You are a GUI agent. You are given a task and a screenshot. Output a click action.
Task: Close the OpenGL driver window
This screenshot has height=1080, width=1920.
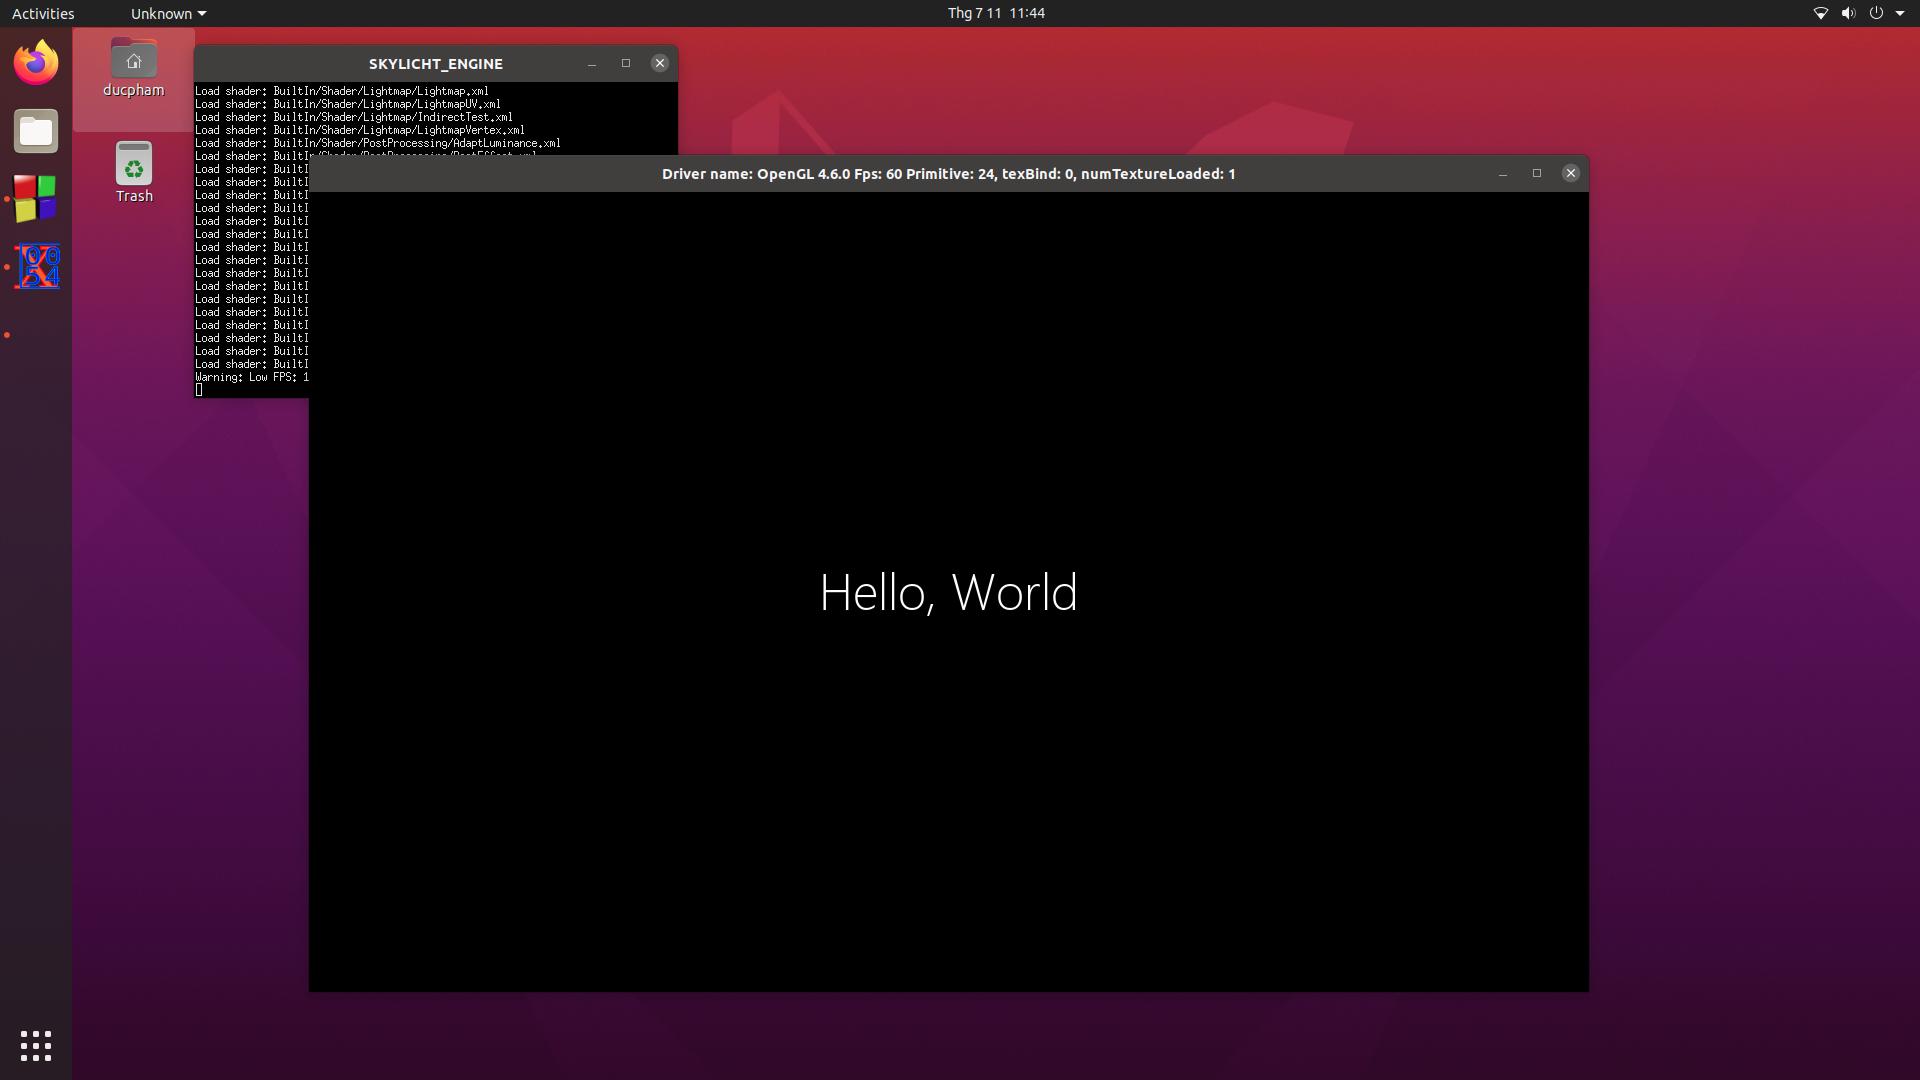click(1571, 173)
